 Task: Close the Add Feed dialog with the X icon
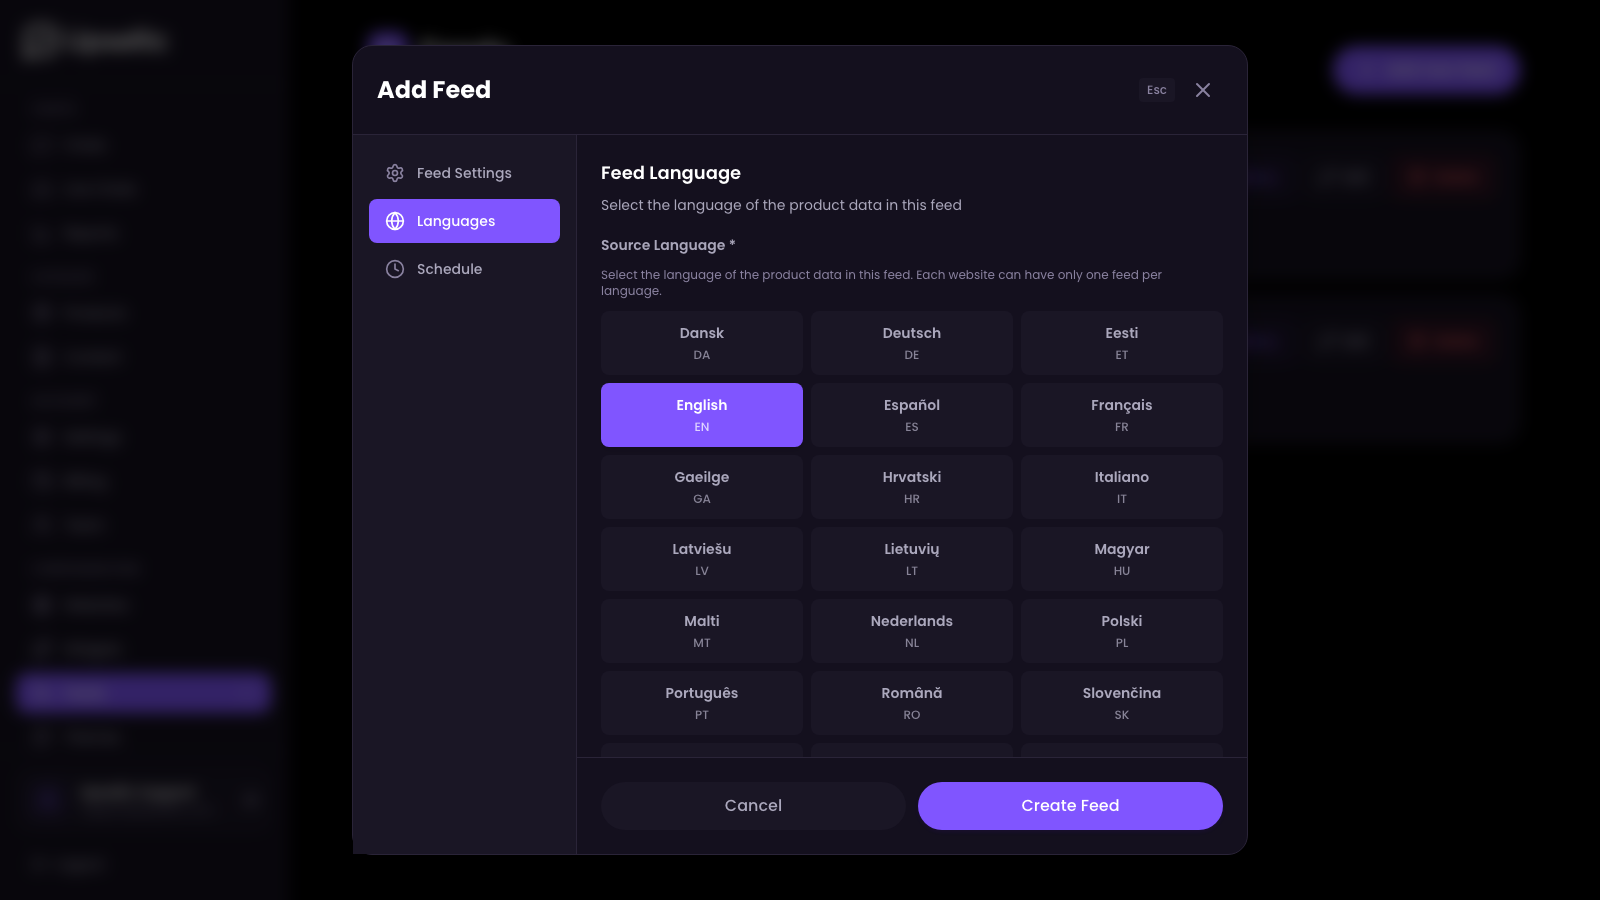point(1203,90)
